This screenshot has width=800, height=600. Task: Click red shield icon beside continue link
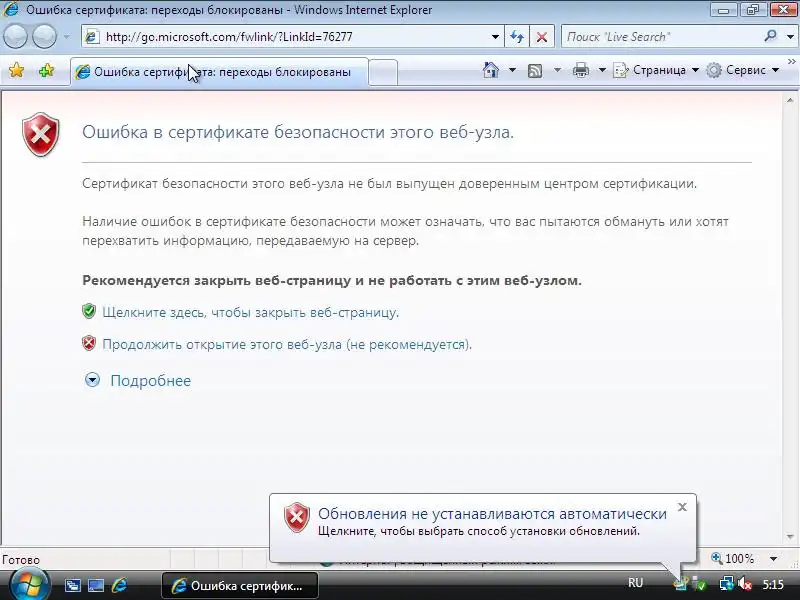click(89, 343)
